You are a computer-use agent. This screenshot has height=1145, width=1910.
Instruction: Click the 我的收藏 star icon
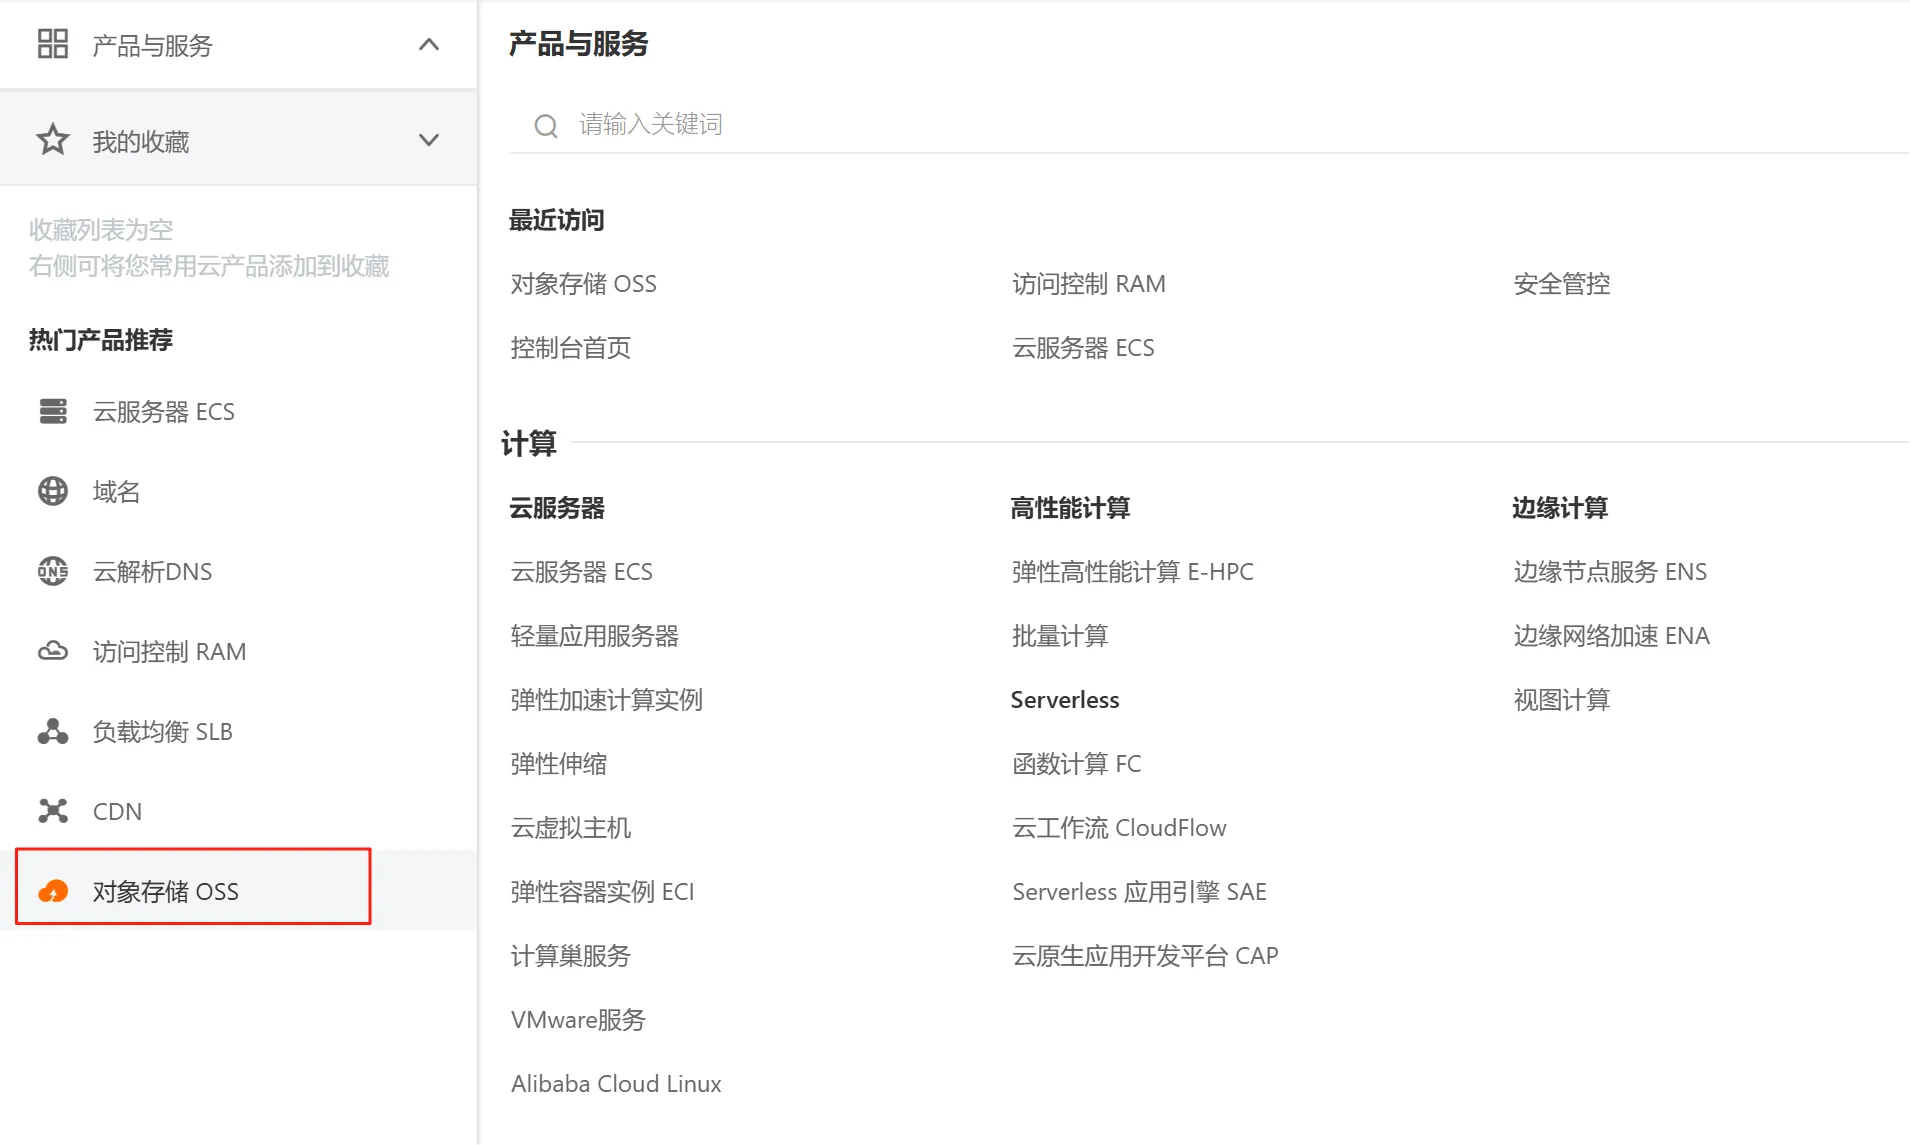(x=52, y=140)
